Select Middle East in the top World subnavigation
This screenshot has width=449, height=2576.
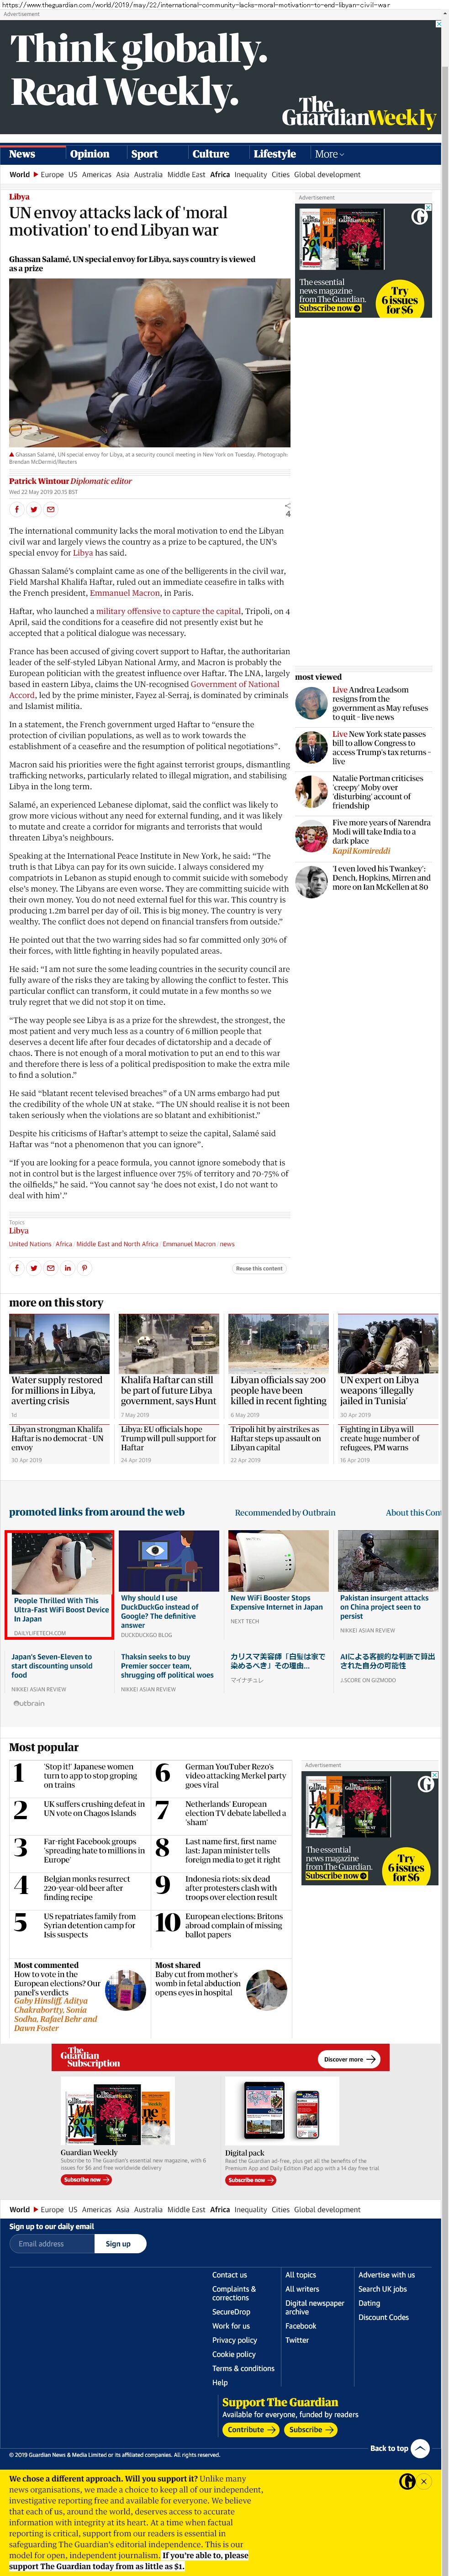186,174
